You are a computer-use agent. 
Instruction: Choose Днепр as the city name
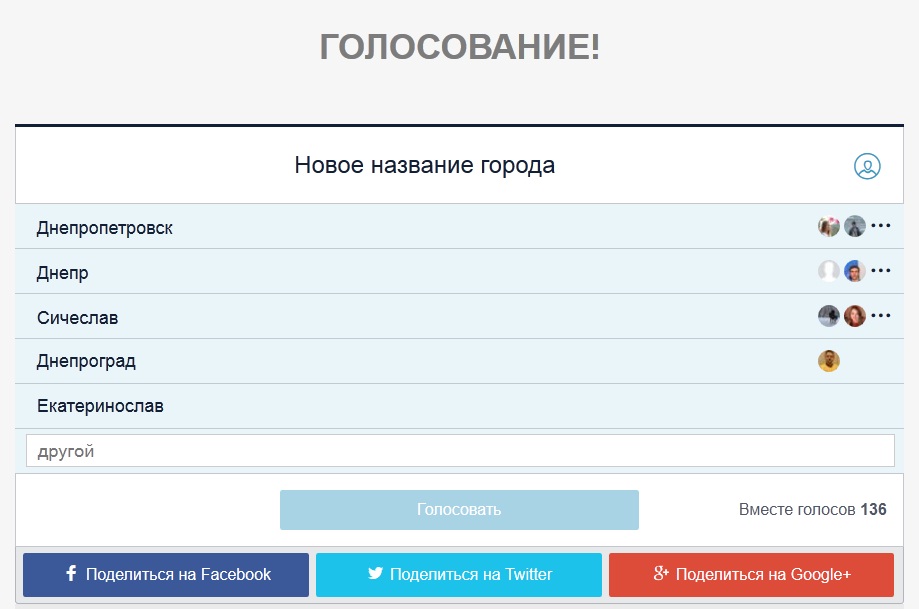click(63, 273)
